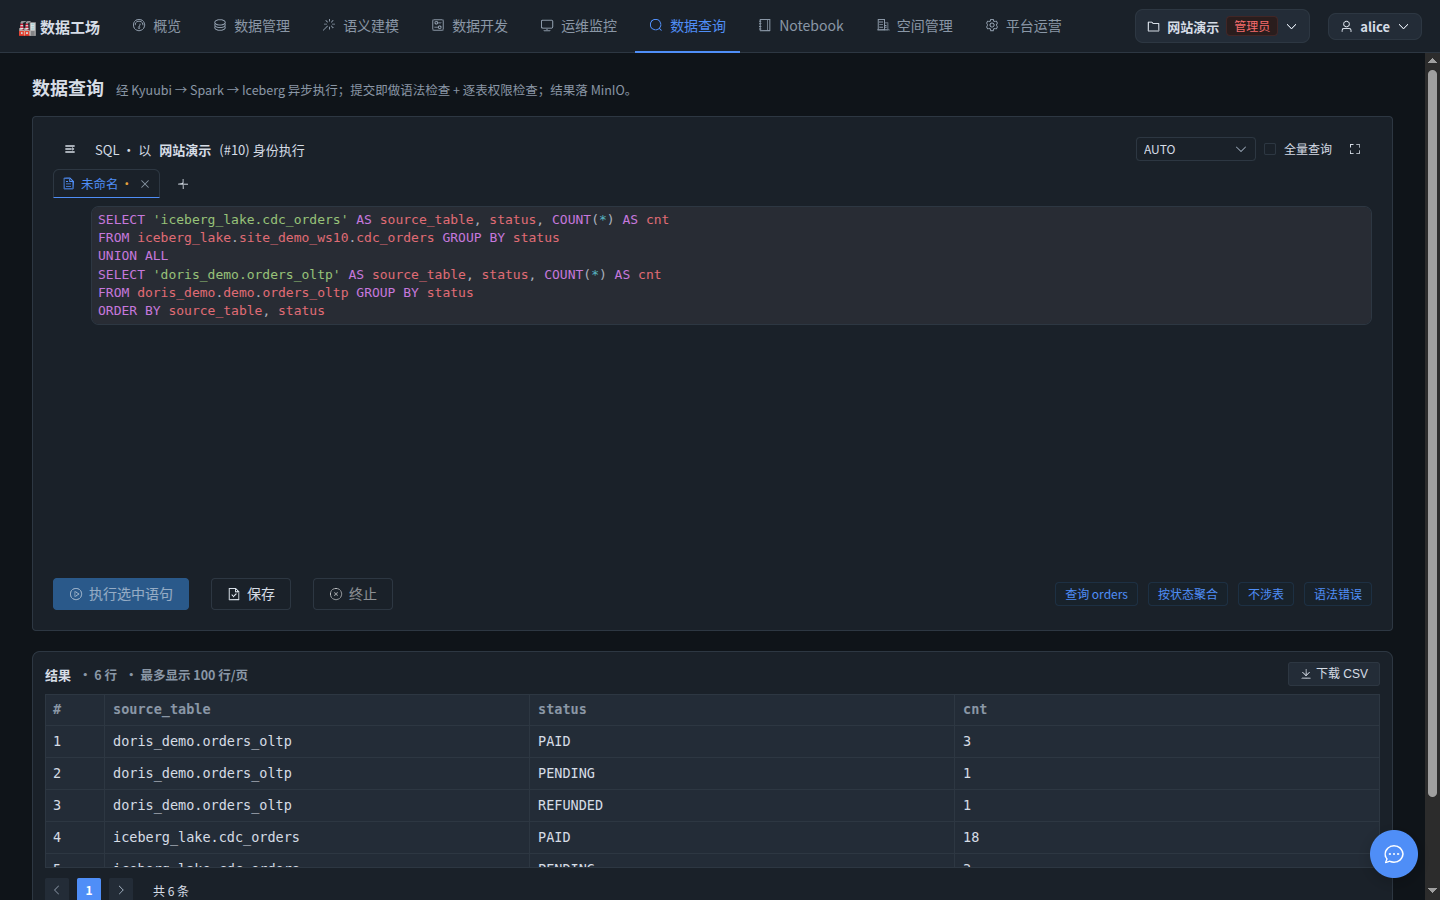Enable the 全量查询 checkbox
The image size is (1440, 900).
point(1270,149)
